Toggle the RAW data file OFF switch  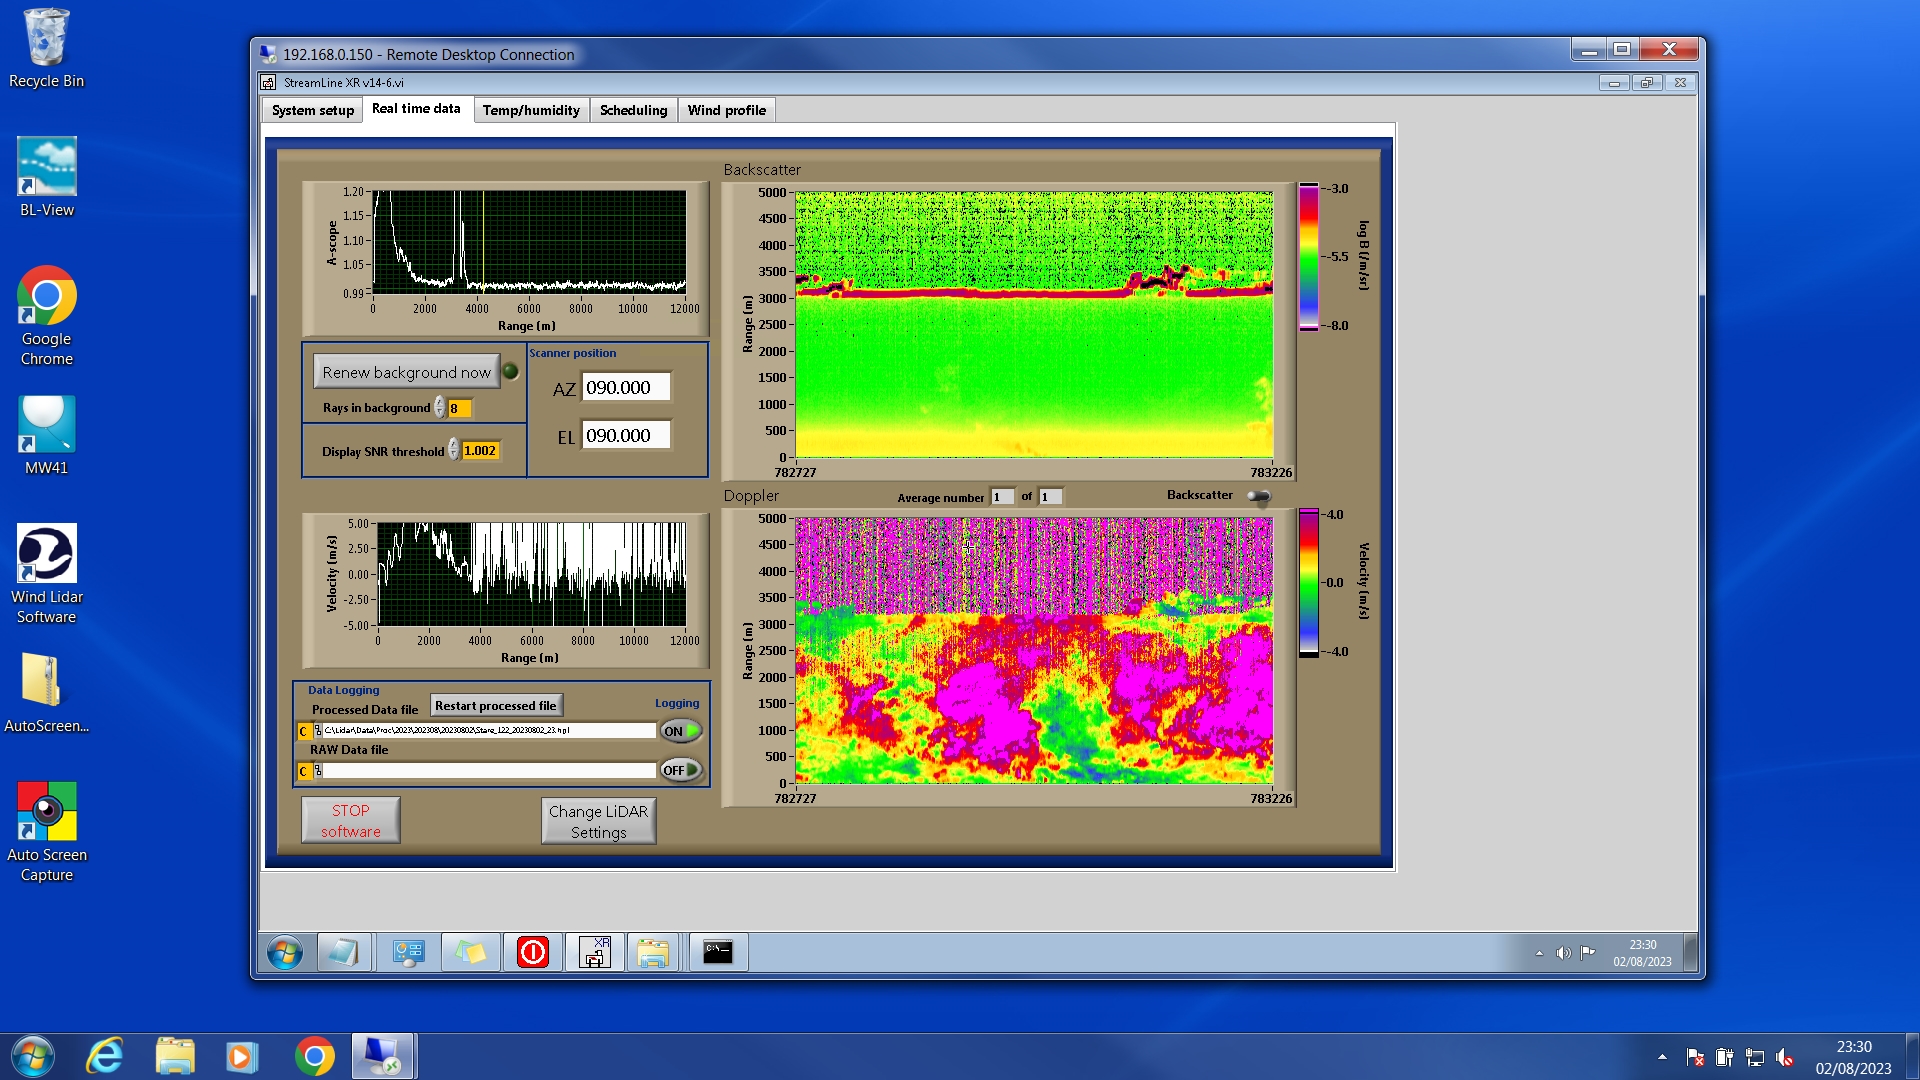pyautogui.click(x=681, y=770)
